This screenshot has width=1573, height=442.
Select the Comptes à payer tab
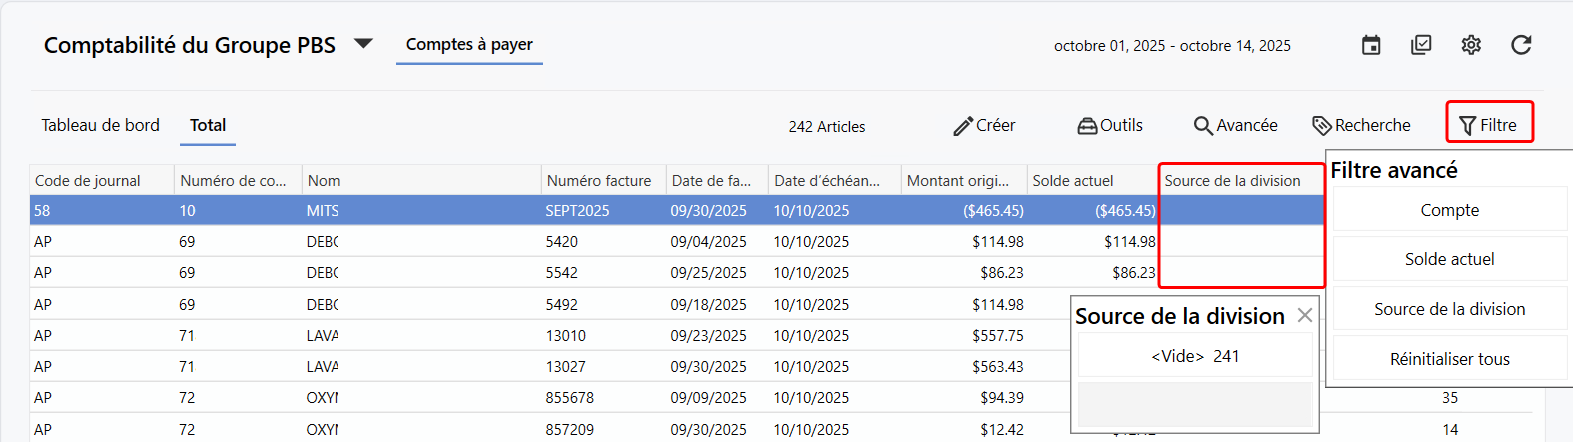pyautogui.click(x=469, y=45)
